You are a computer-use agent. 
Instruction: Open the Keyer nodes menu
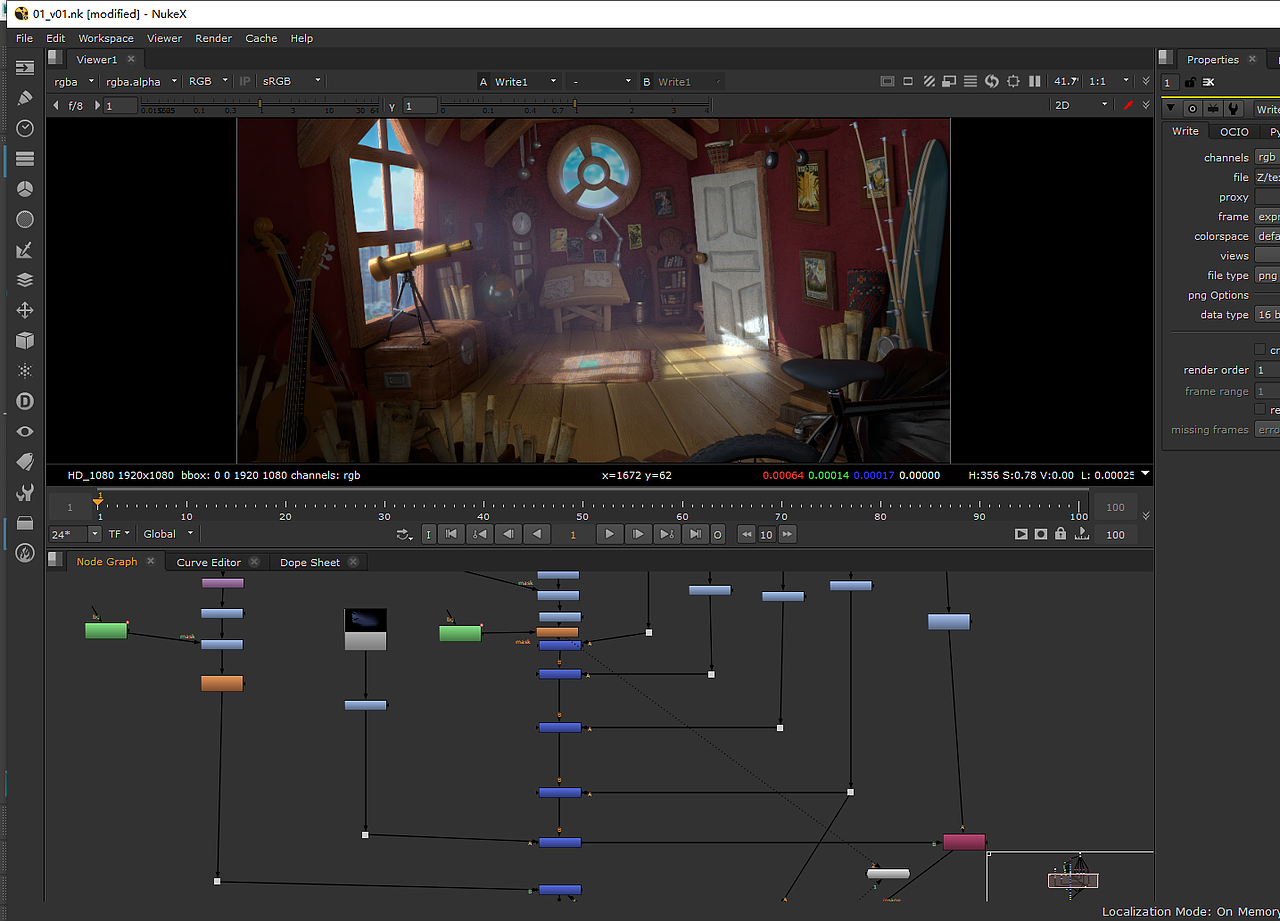click(x=25, y=249)
